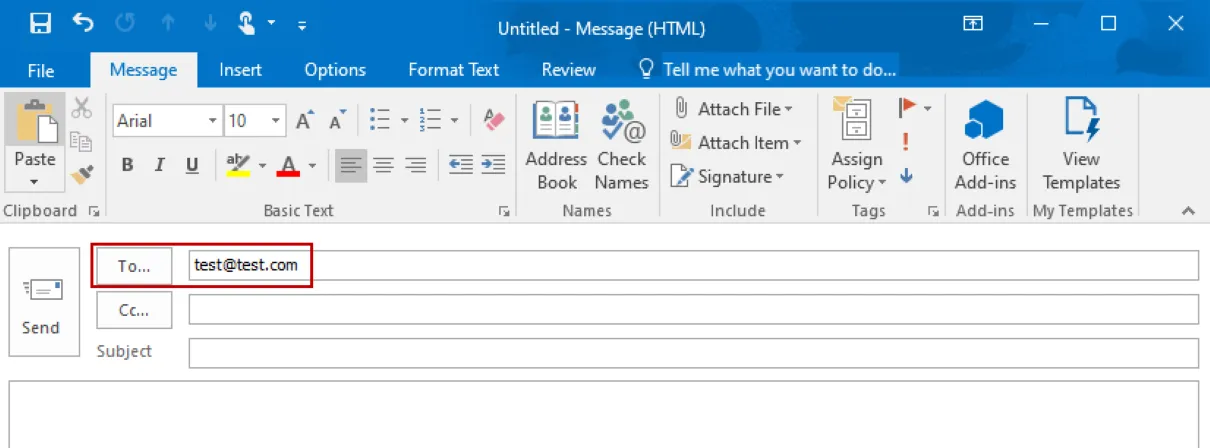Expand the Paste options arrow

point(35,182)
